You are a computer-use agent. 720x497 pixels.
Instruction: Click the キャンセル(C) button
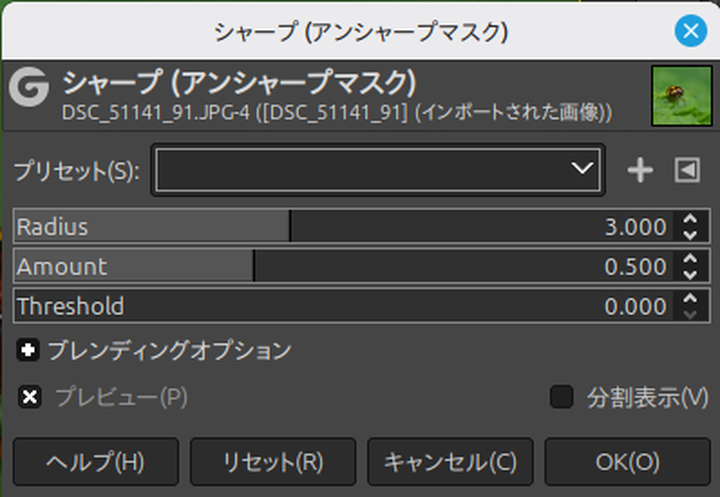(450, 462)
